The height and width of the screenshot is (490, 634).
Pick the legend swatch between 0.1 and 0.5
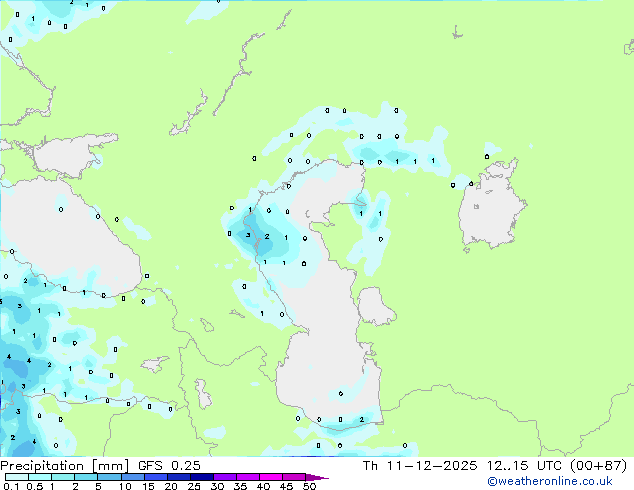click(16, 477)
